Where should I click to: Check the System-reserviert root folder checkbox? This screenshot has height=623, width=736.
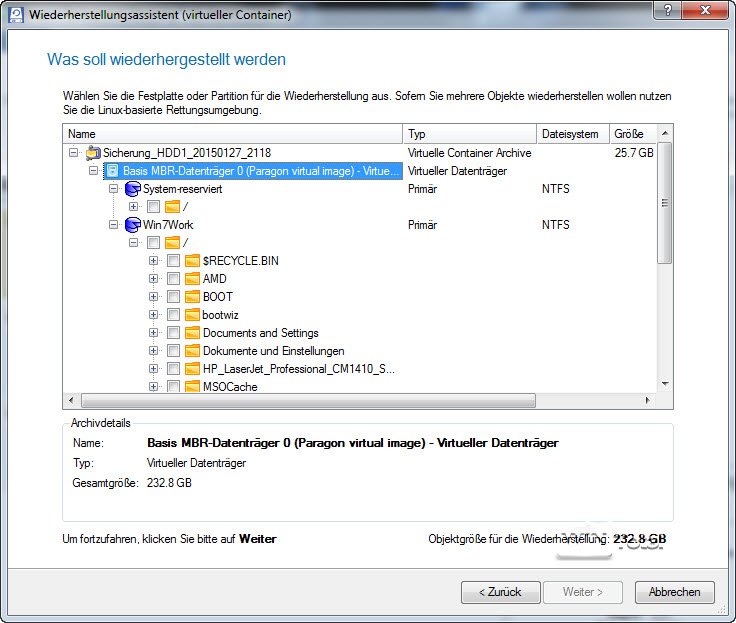tap(153, 207)
